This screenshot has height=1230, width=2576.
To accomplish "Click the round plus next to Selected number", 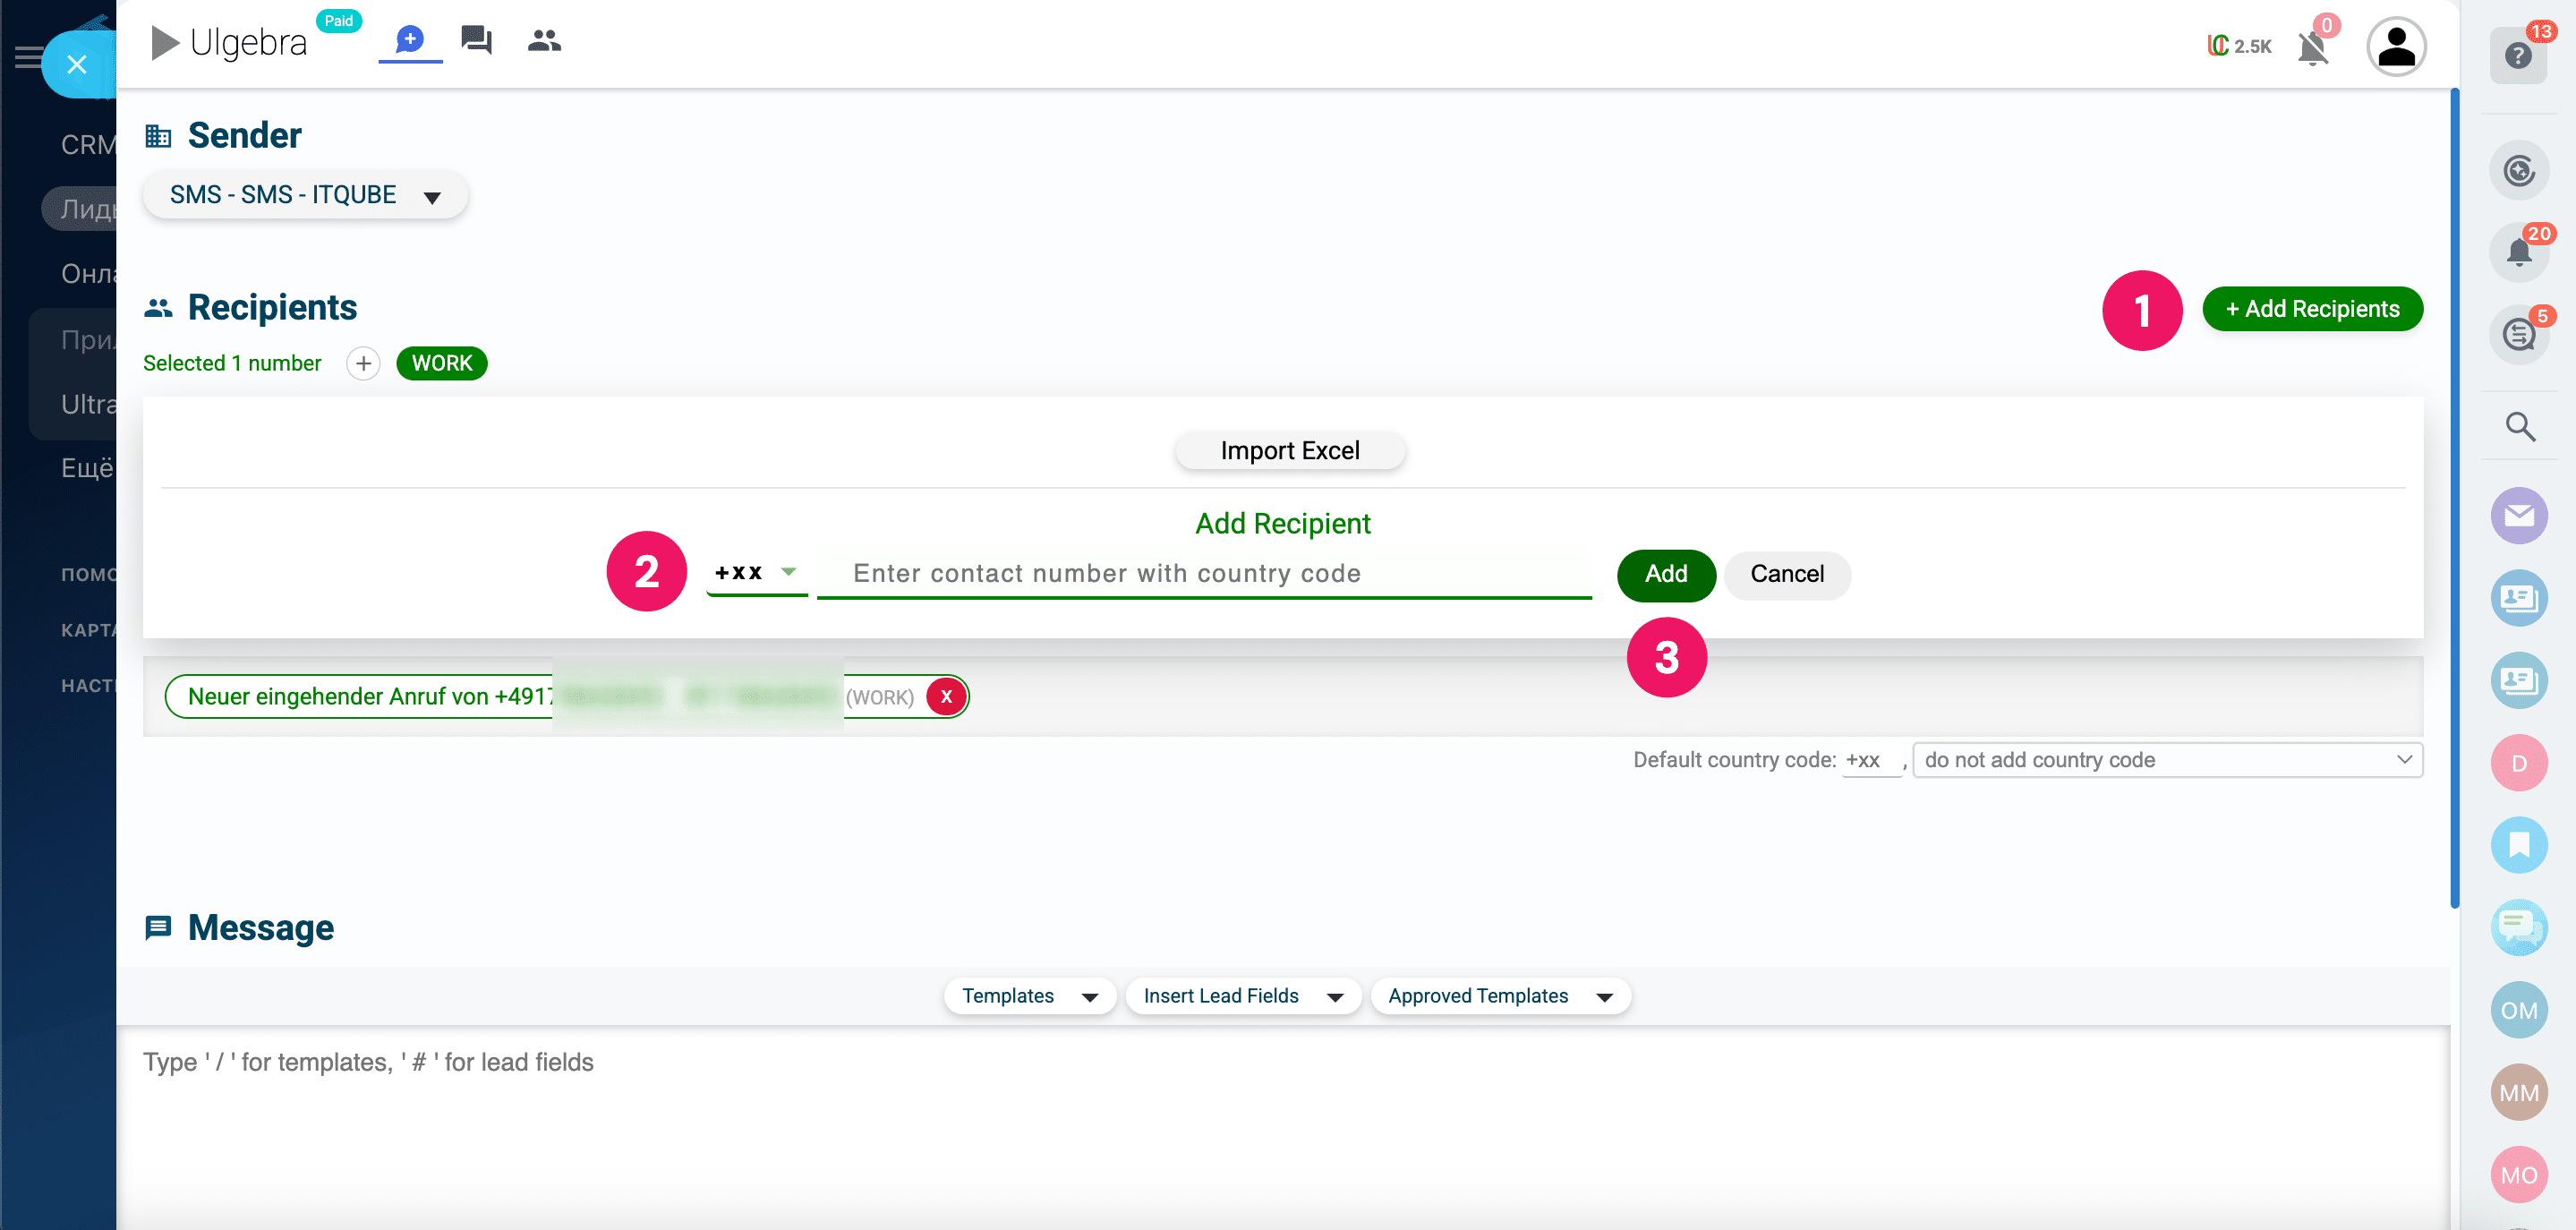I will click(x=363, y=363).
